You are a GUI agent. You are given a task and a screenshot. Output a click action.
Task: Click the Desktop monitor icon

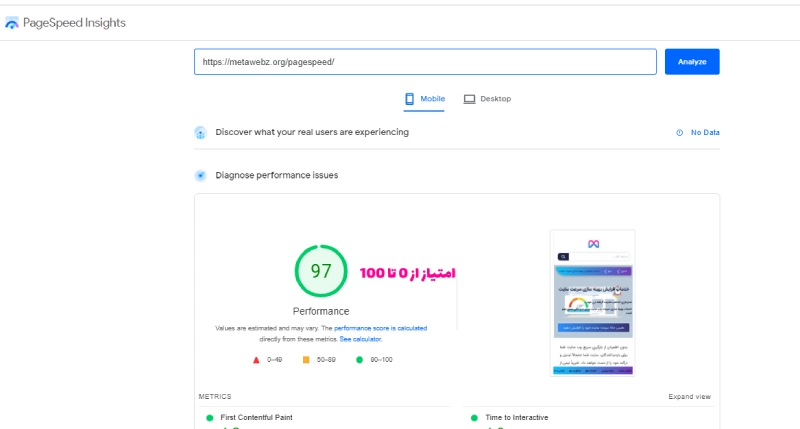point(469,99)
